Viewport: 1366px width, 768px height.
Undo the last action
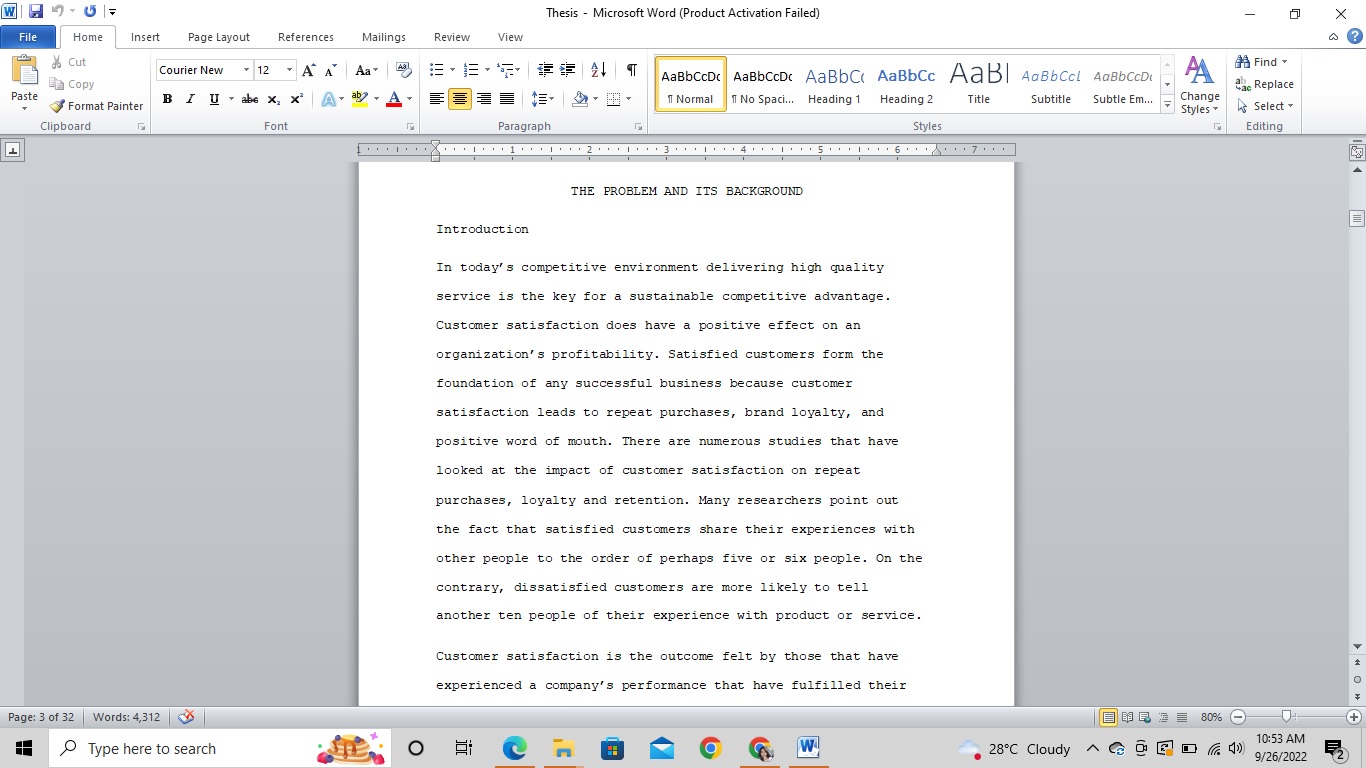[x=57, y=12]
